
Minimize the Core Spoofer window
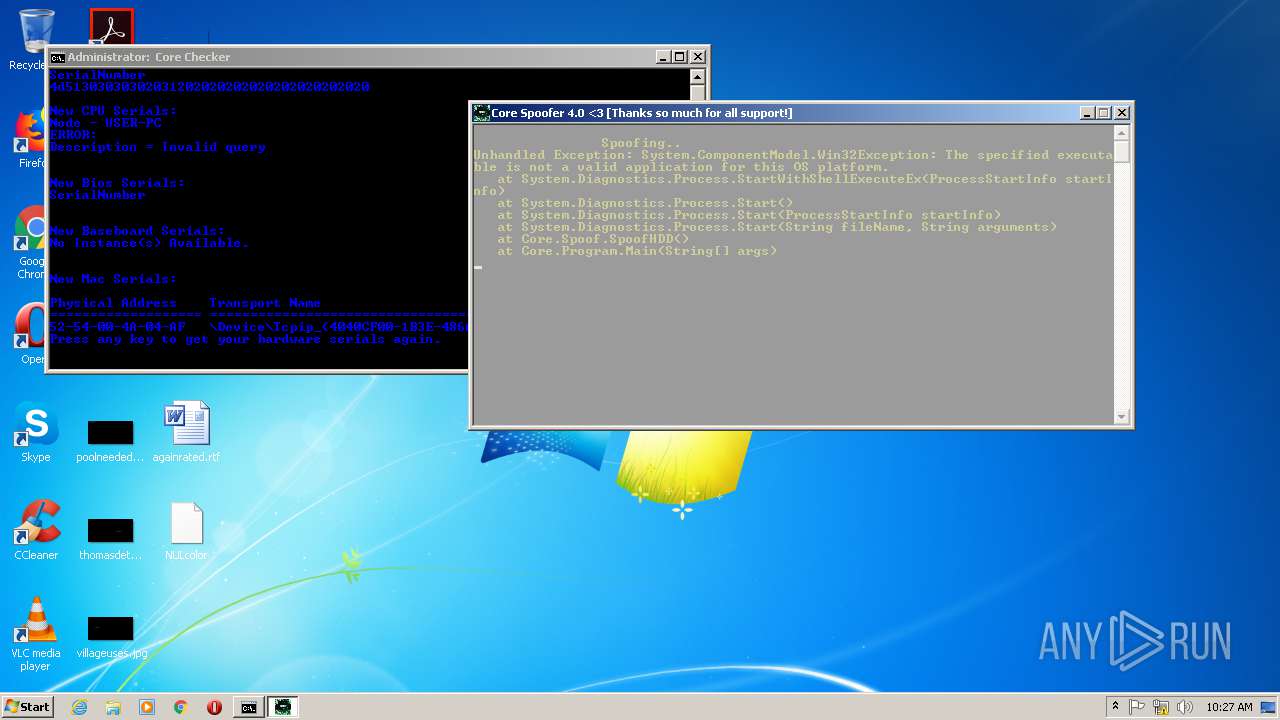click(x=1087, y=113)
